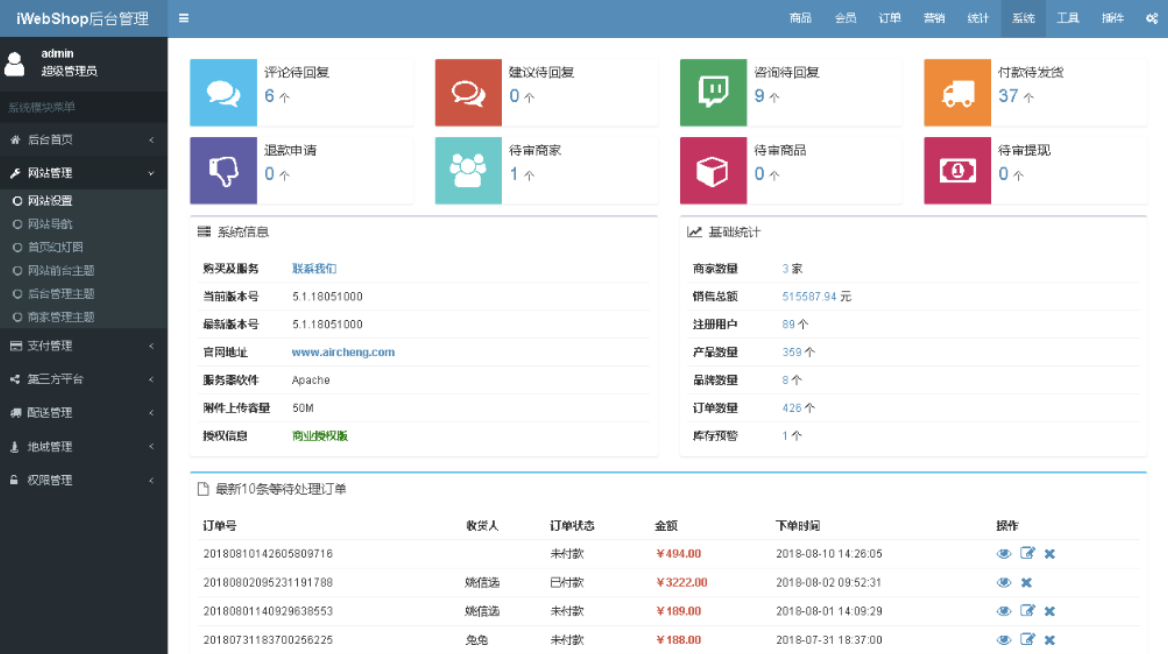Open the settings gears icon in top bar
The height and width of the screenshot is (654, 1168).
[x=1152, y=19]
